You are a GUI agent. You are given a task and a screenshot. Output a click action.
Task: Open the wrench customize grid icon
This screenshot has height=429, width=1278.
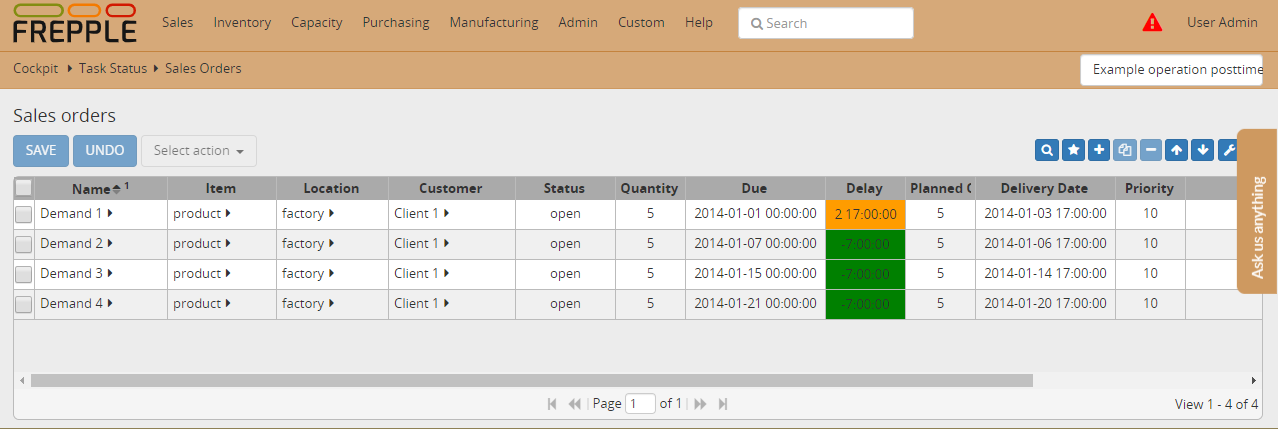1228,150
